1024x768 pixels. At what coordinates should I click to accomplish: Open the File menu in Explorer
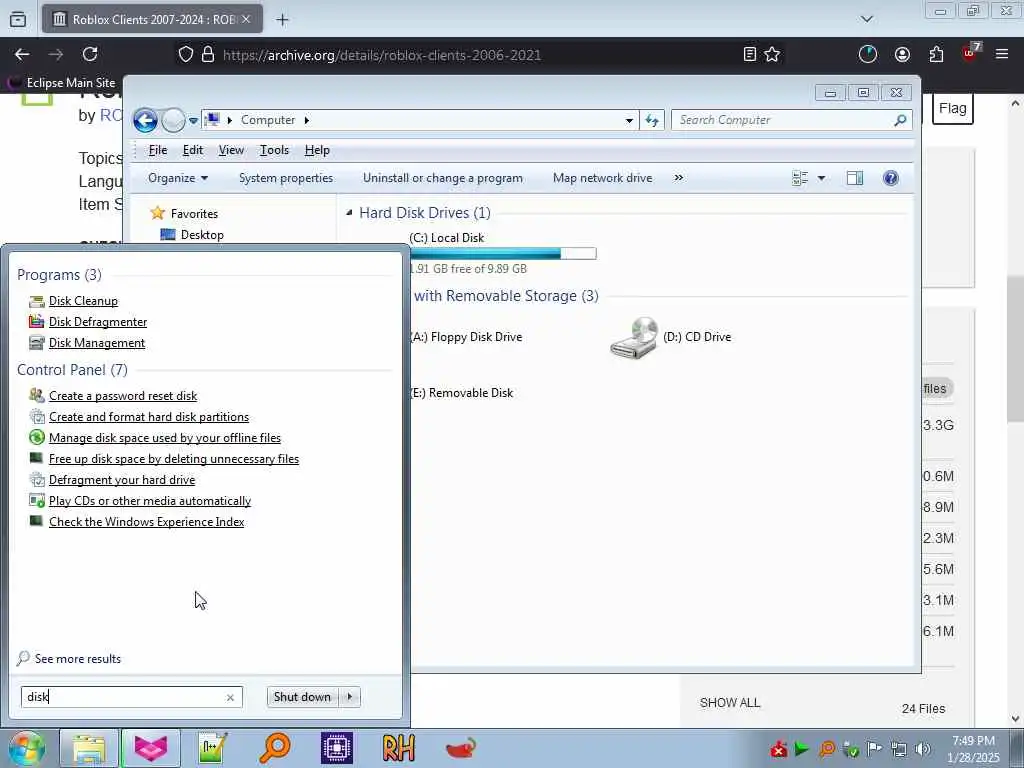[158, 150]
